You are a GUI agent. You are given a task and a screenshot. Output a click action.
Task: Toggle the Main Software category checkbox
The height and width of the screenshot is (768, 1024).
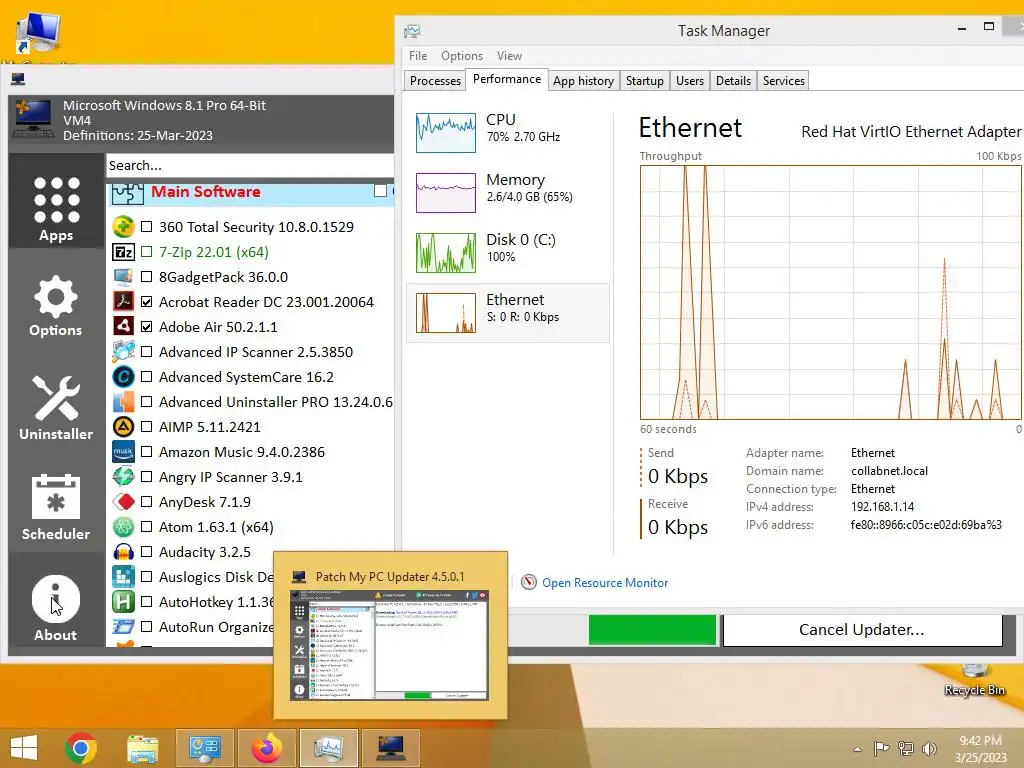coord(380,191)
